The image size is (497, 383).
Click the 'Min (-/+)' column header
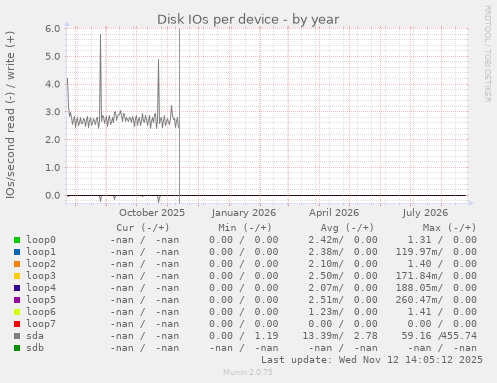pos(245,228)
